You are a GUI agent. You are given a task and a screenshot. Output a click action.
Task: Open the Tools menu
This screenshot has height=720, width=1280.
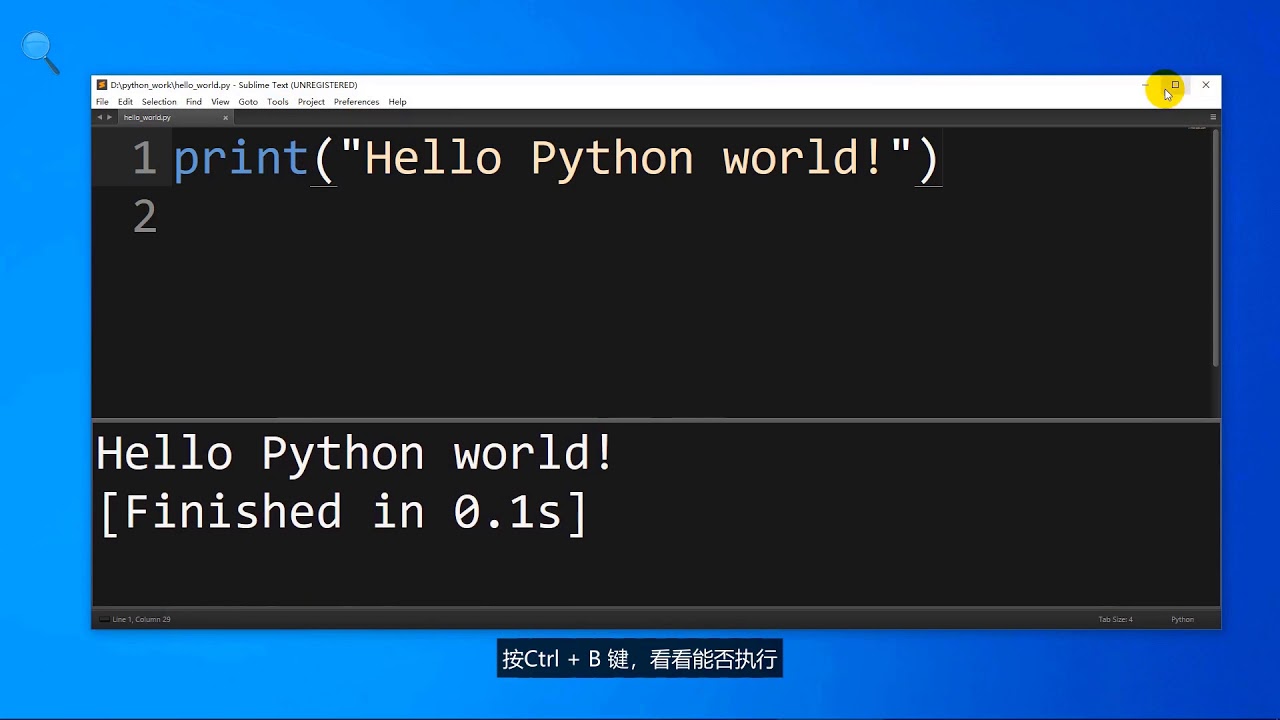278,102
